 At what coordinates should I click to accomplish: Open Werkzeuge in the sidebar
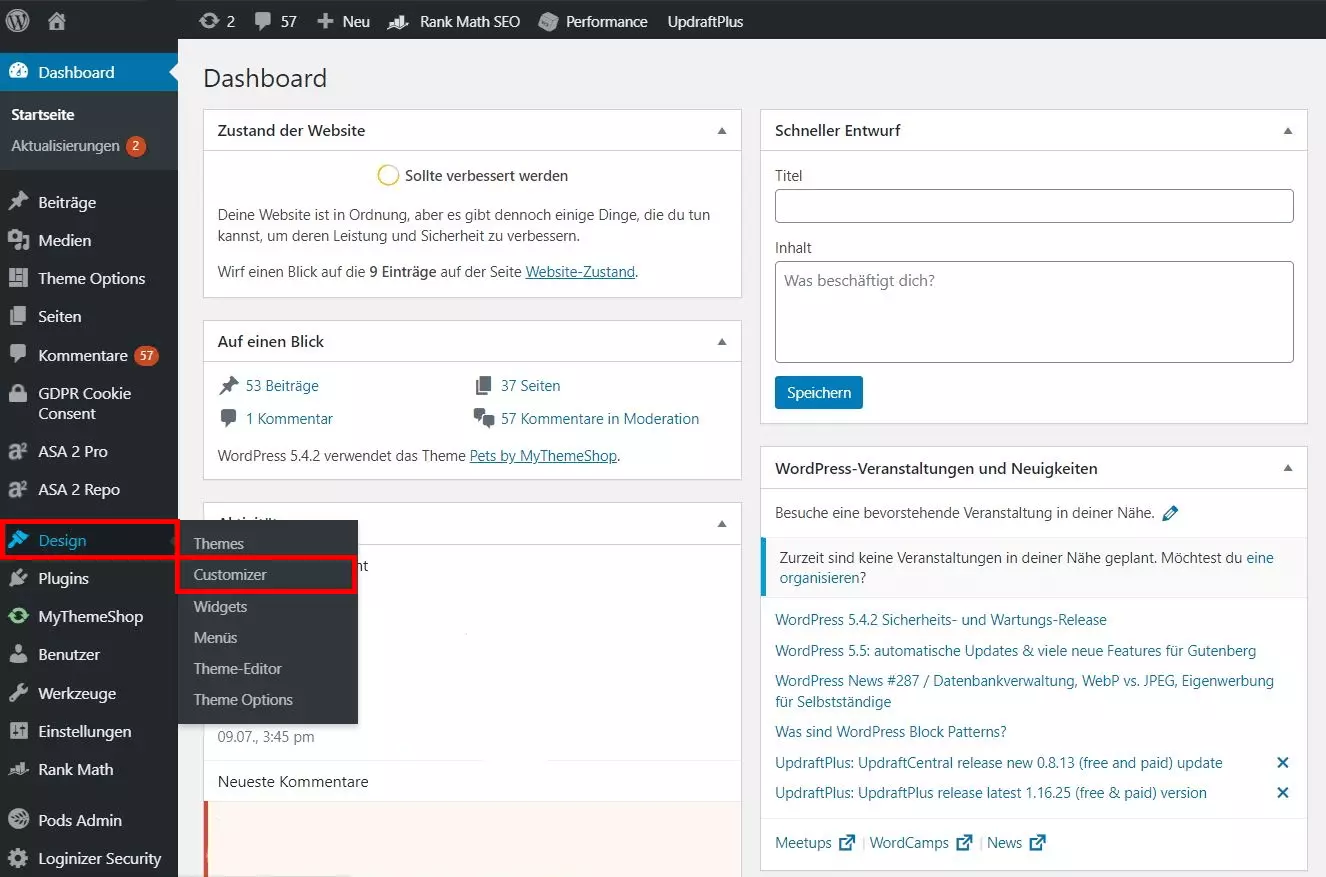click(89, 693)
